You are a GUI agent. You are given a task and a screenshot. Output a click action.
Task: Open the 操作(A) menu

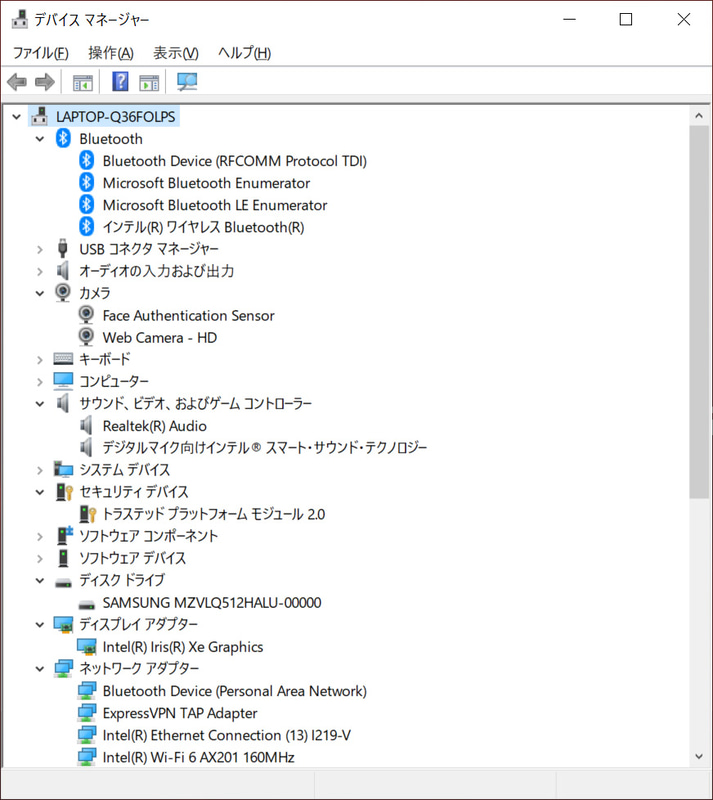[x=111, y=53]
